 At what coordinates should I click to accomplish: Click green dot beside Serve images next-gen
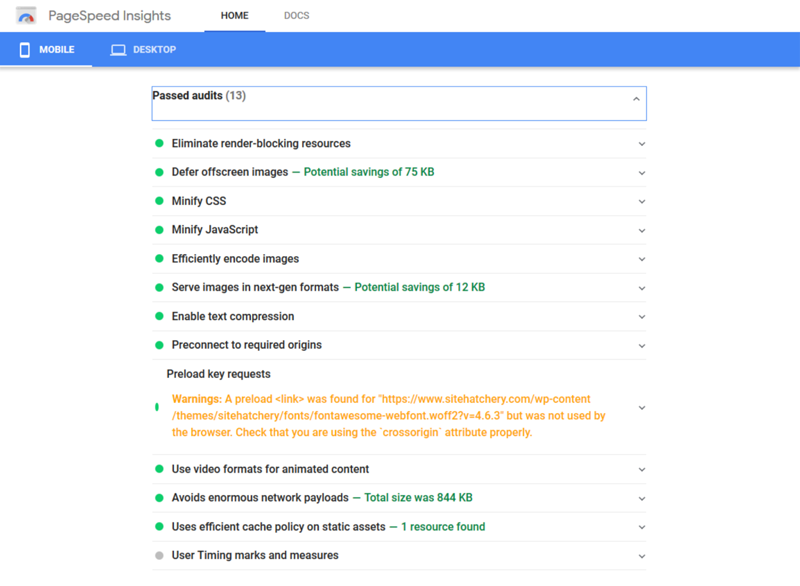pos(159,288)
